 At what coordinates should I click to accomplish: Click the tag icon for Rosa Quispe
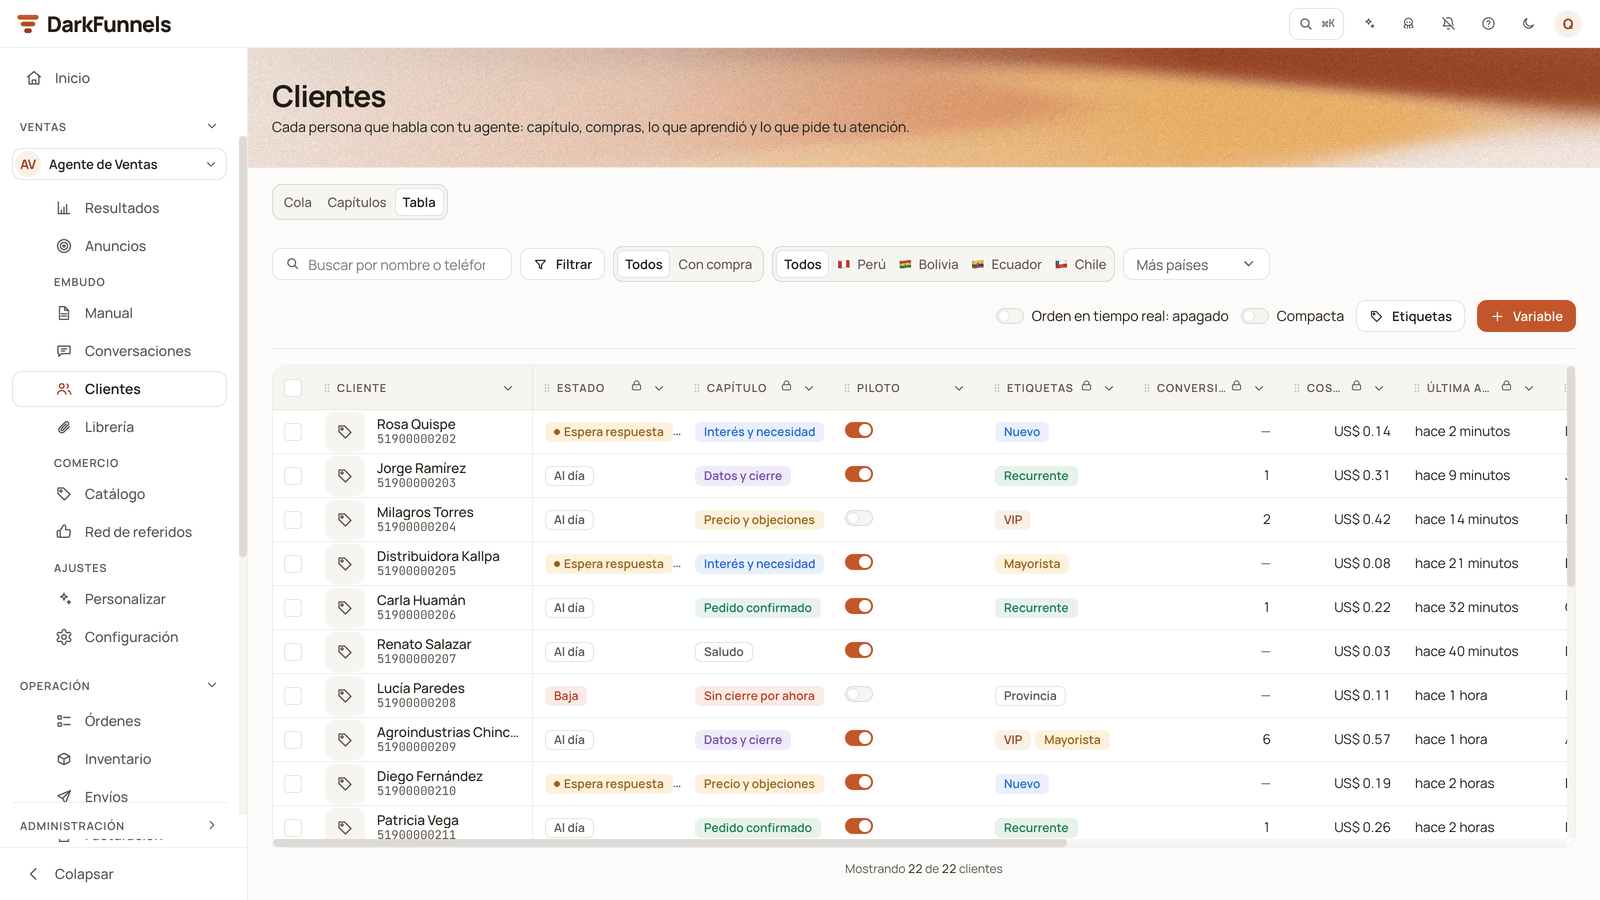click(345, 432)
